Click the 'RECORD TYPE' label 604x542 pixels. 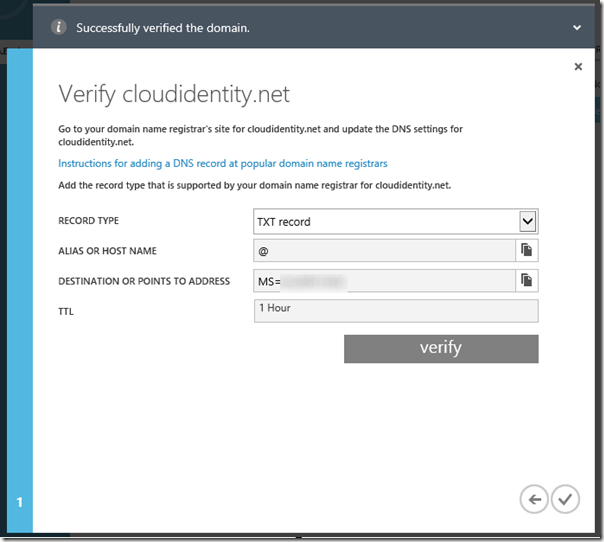89,221
